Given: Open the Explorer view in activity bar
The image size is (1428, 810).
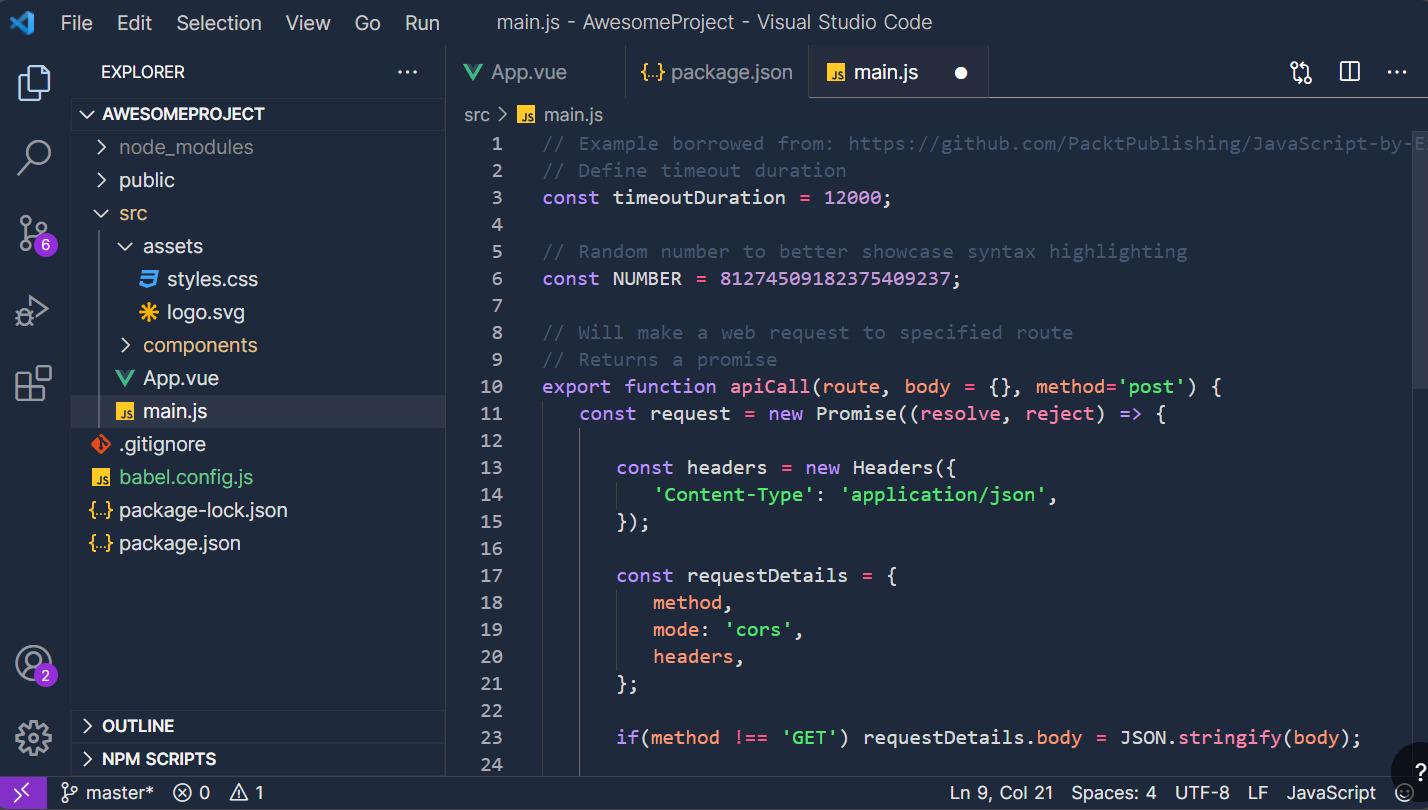Looking at the screenshot, I should 34,83.
